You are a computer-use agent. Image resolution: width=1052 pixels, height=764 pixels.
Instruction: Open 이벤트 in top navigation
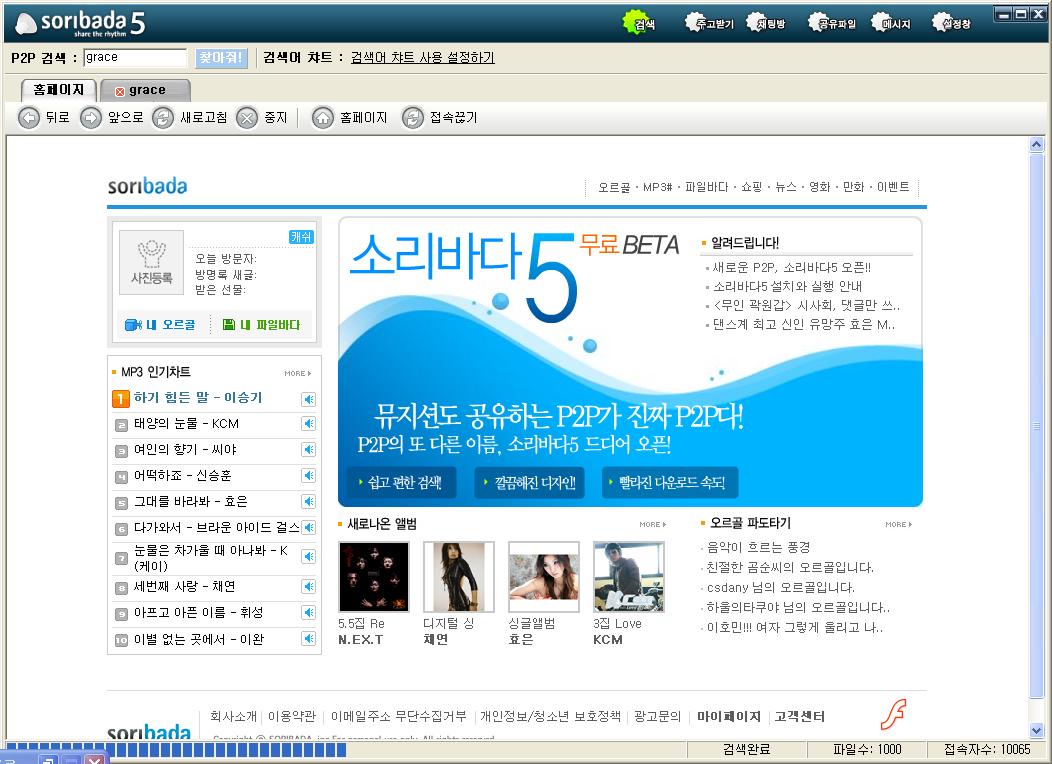tap(893, 187)
